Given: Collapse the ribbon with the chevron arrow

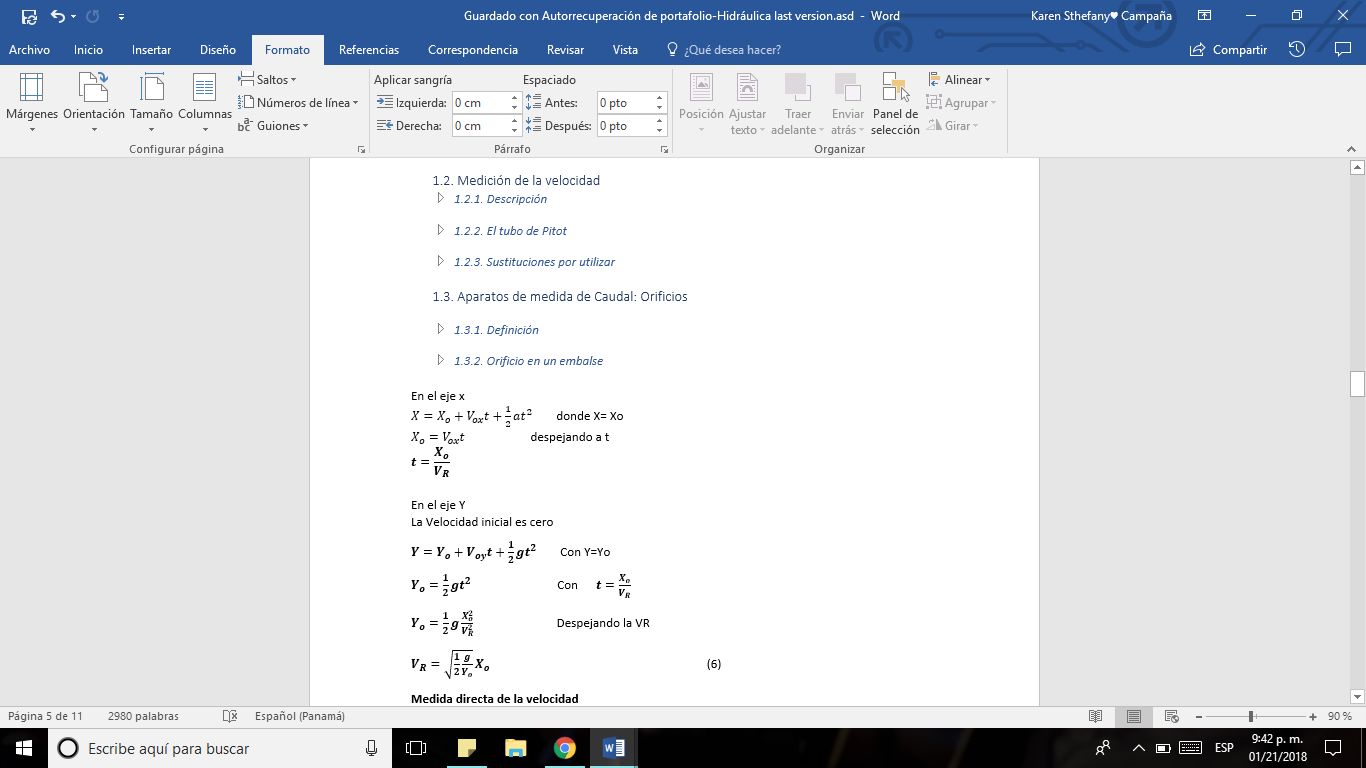Looking at the screenshot, I should point(1352,148).
